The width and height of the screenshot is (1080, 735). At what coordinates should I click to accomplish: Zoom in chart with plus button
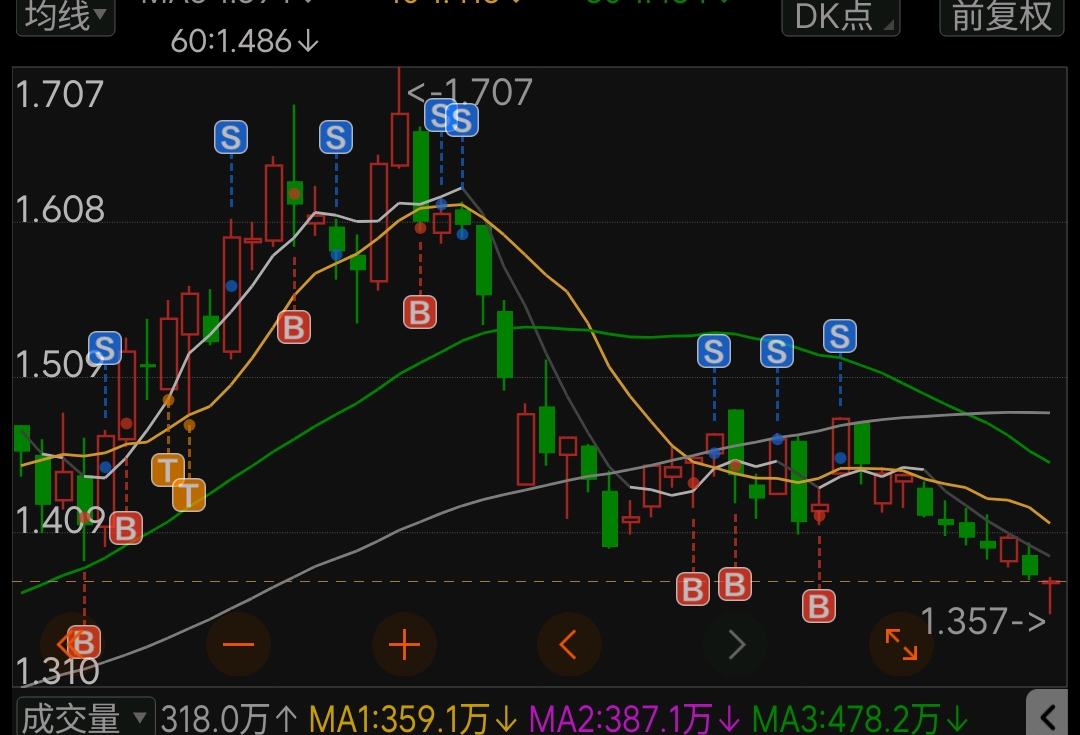pos(404,645)
